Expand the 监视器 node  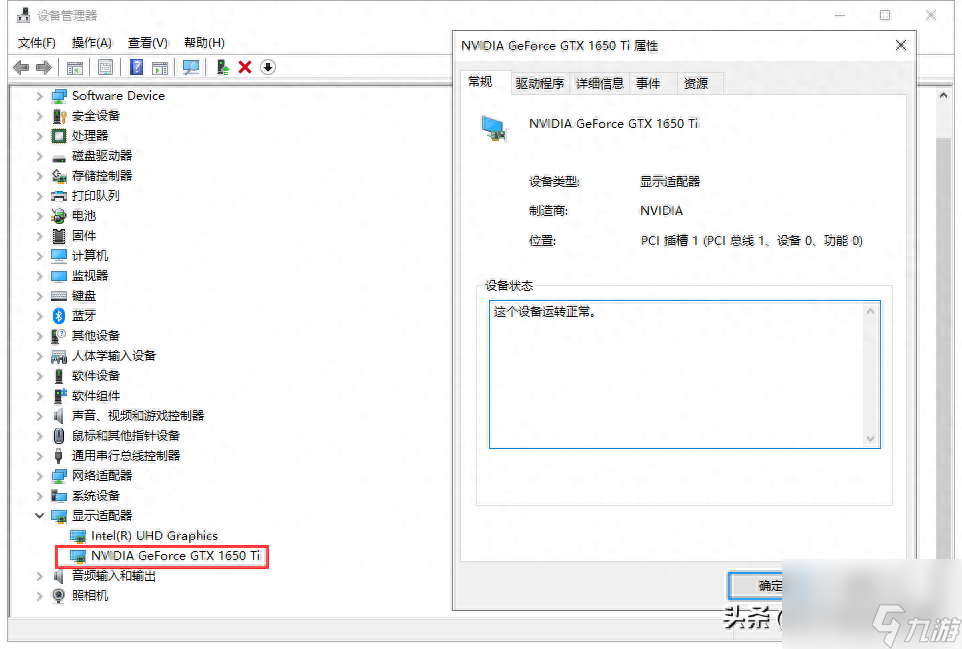click(40, 276)
